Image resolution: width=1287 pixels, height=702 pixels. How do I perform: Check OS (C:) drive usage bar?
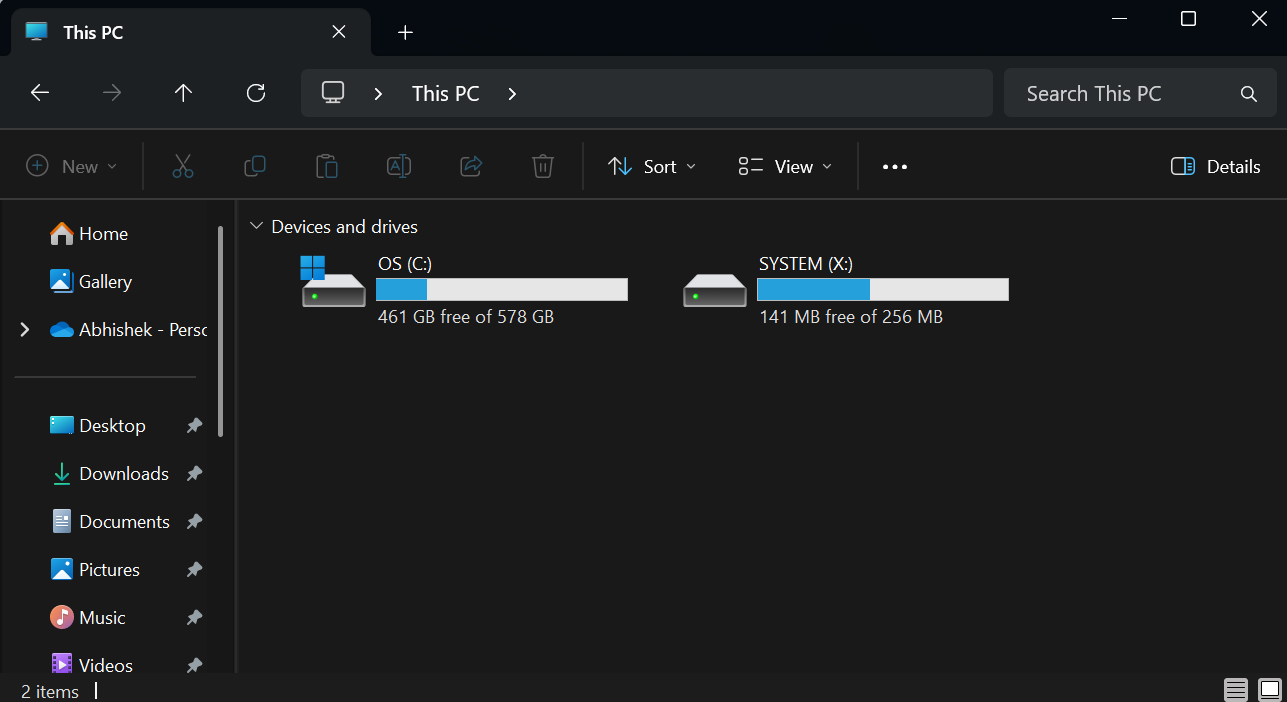click(501, 289)
